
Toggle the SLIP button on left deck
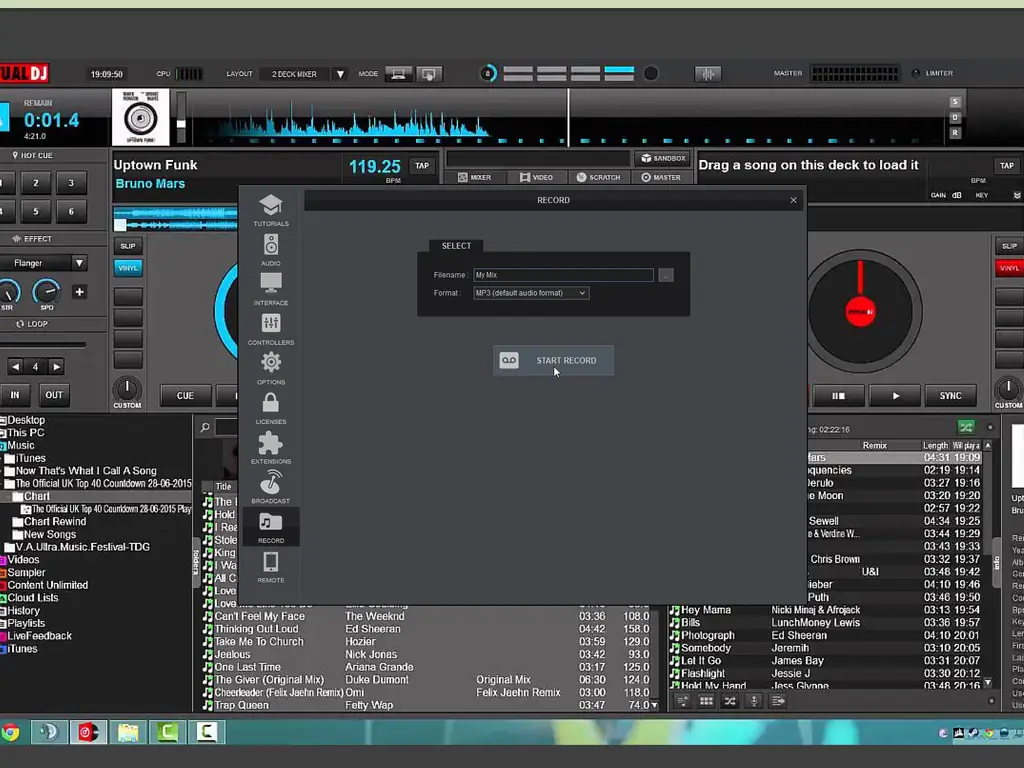[128, 246]
